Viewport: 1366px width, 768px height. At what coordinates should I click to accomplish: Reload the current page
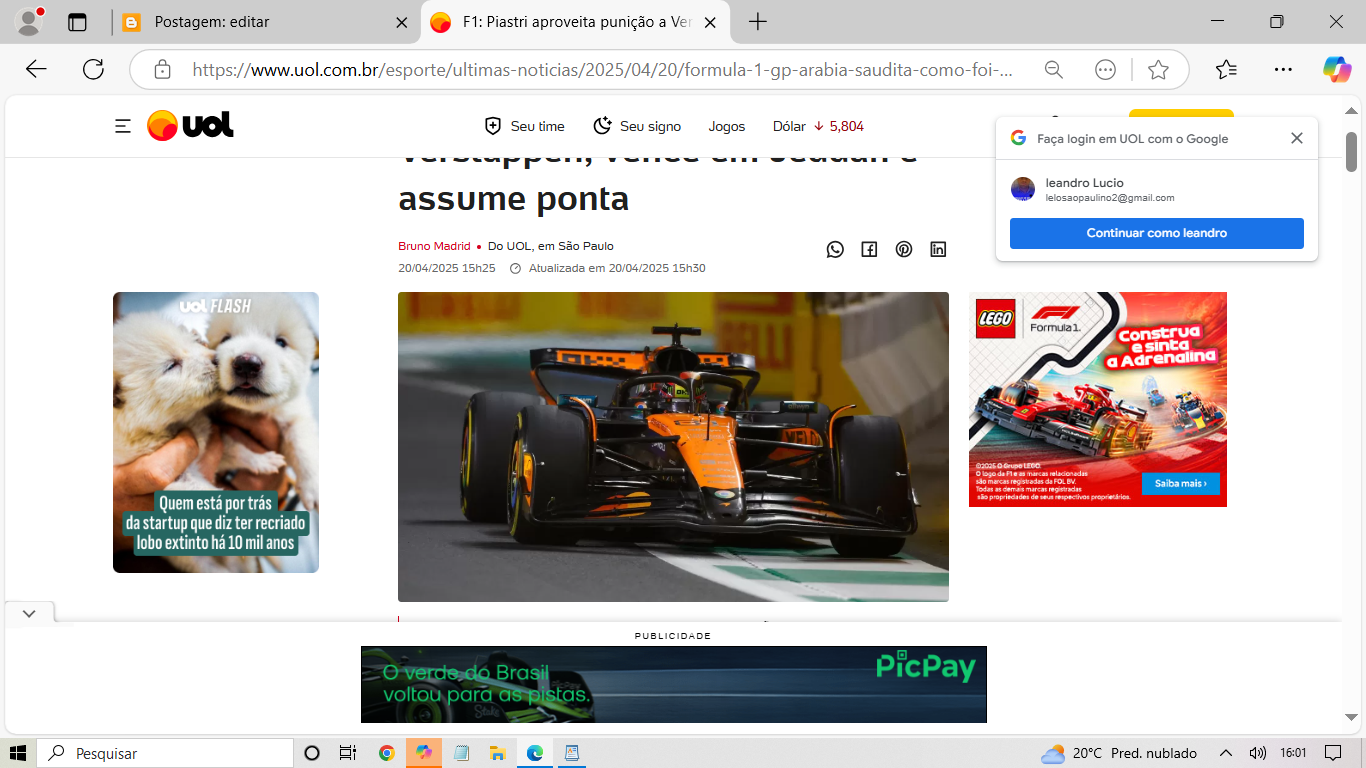click(93, 69)
